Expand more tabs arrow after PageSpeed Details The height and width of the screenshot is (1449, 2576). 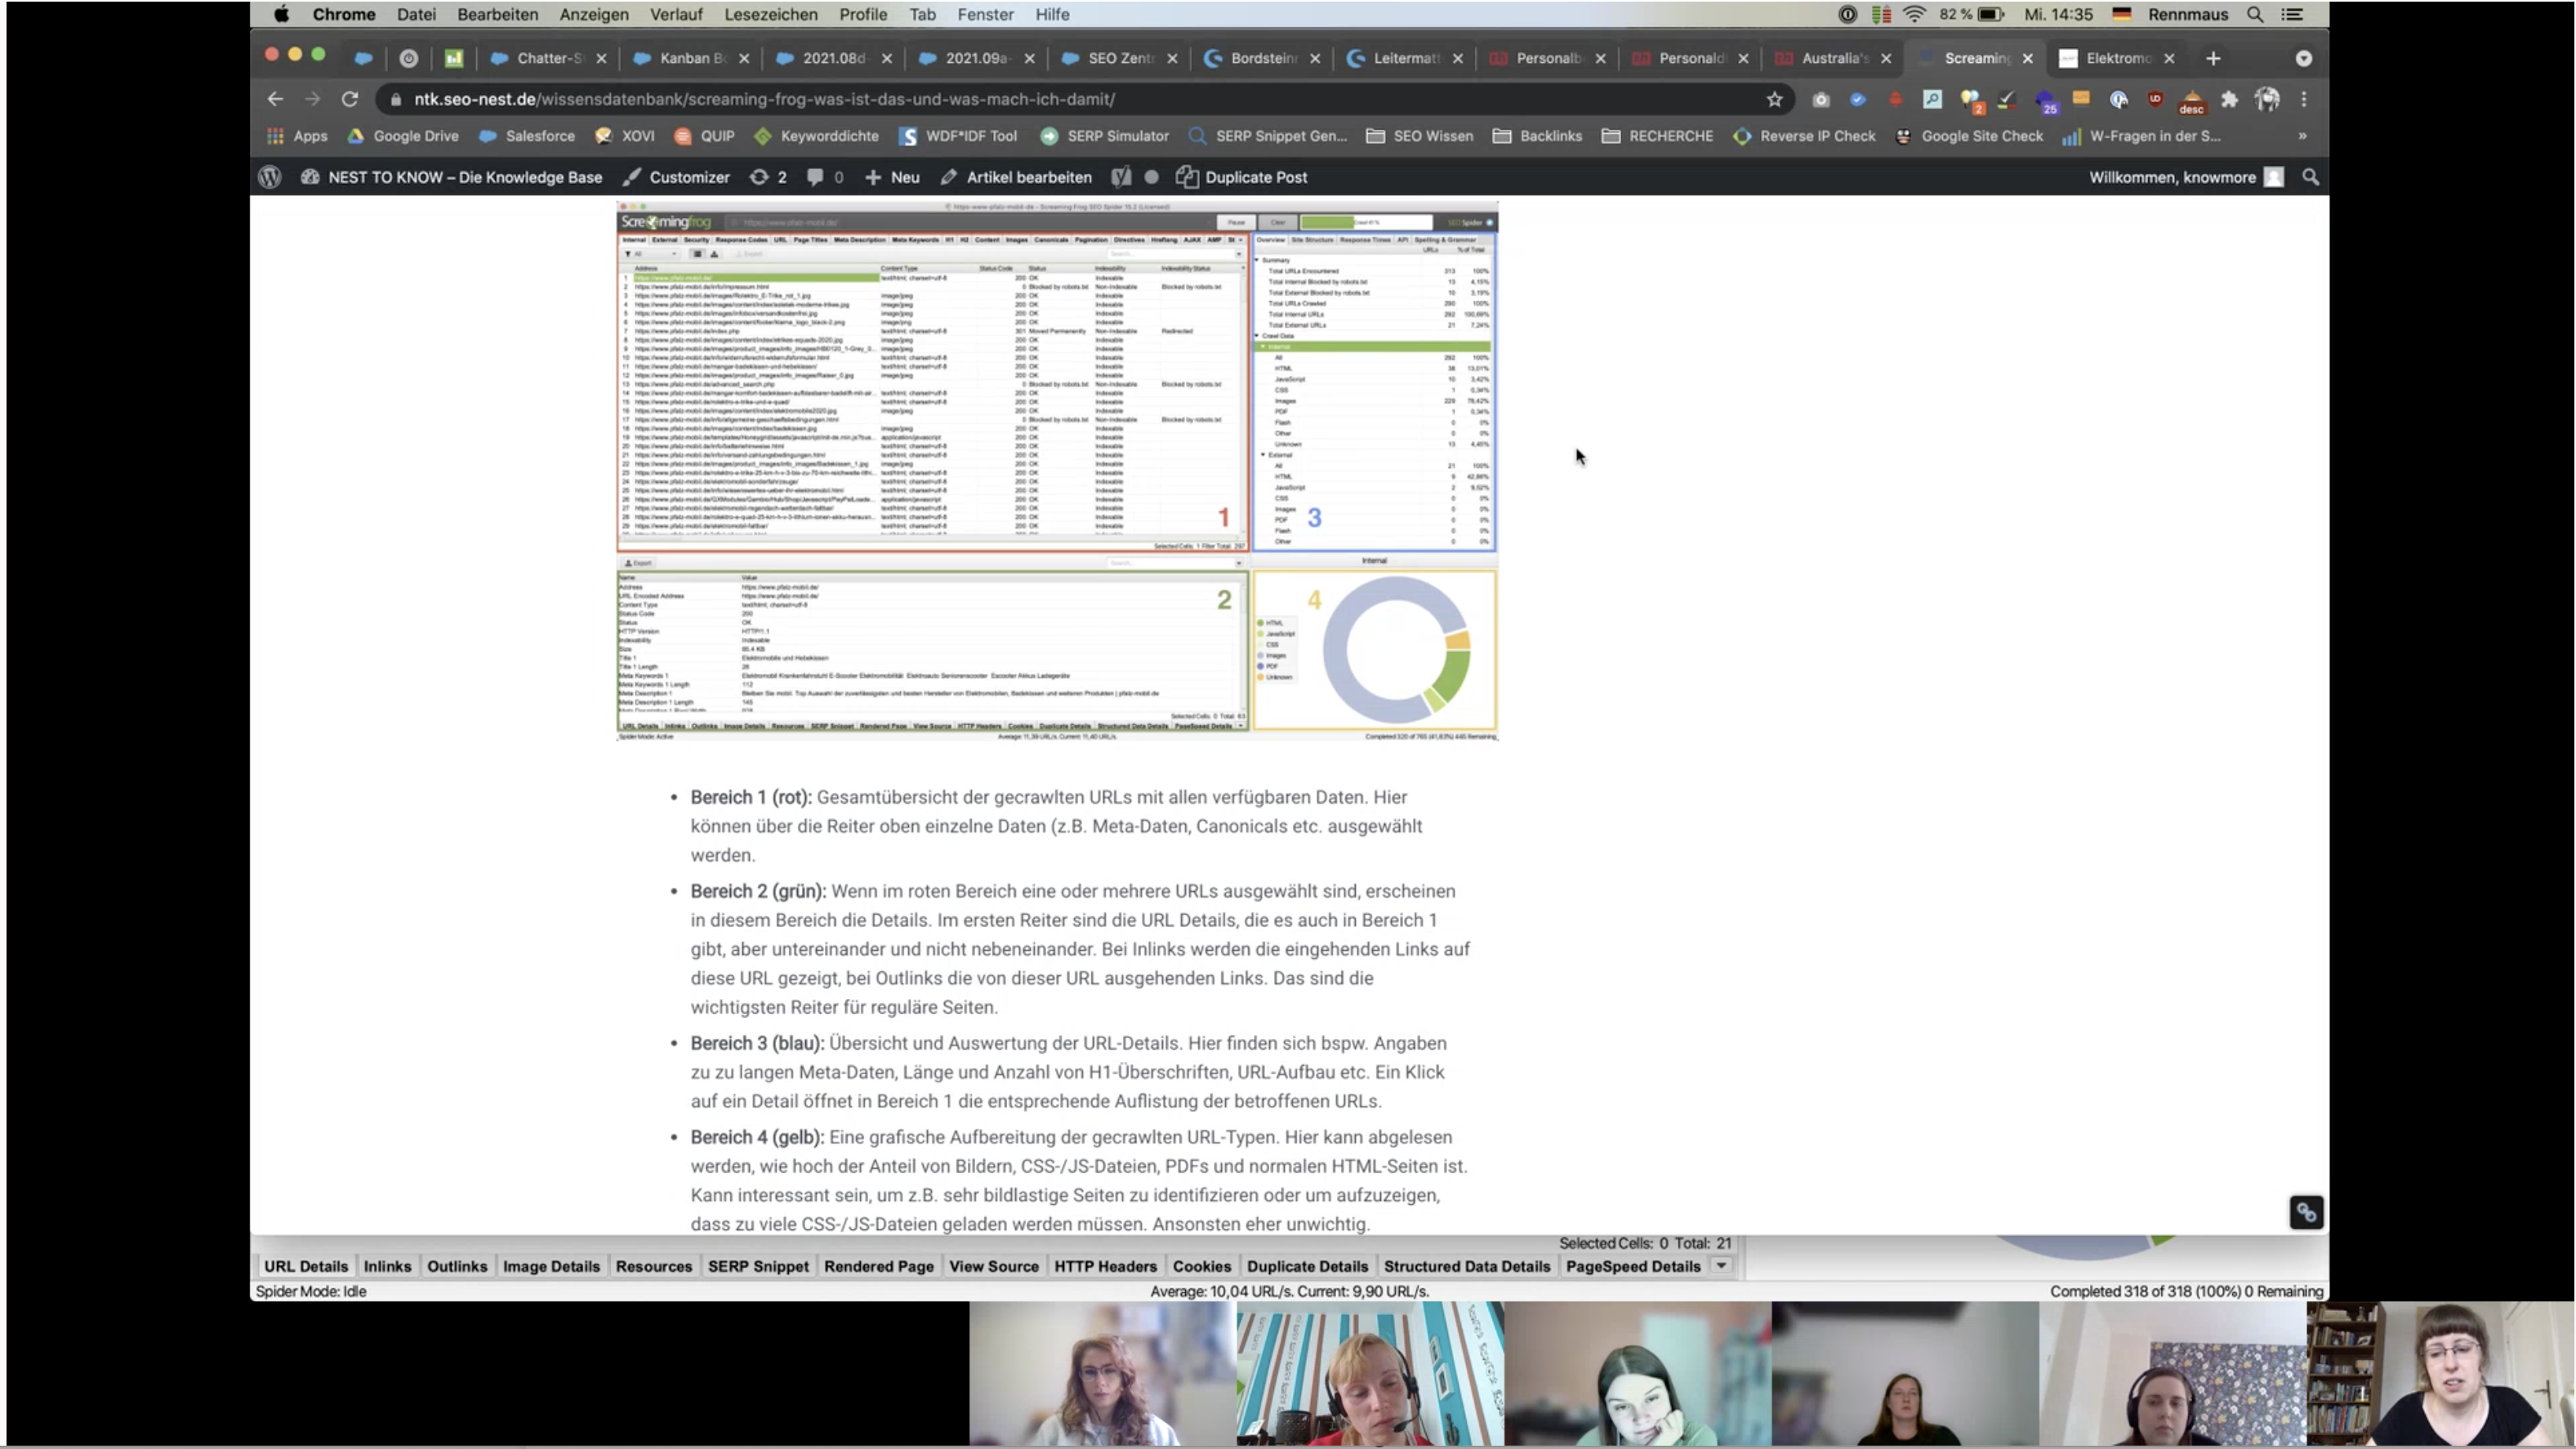pos(1721,1266)
